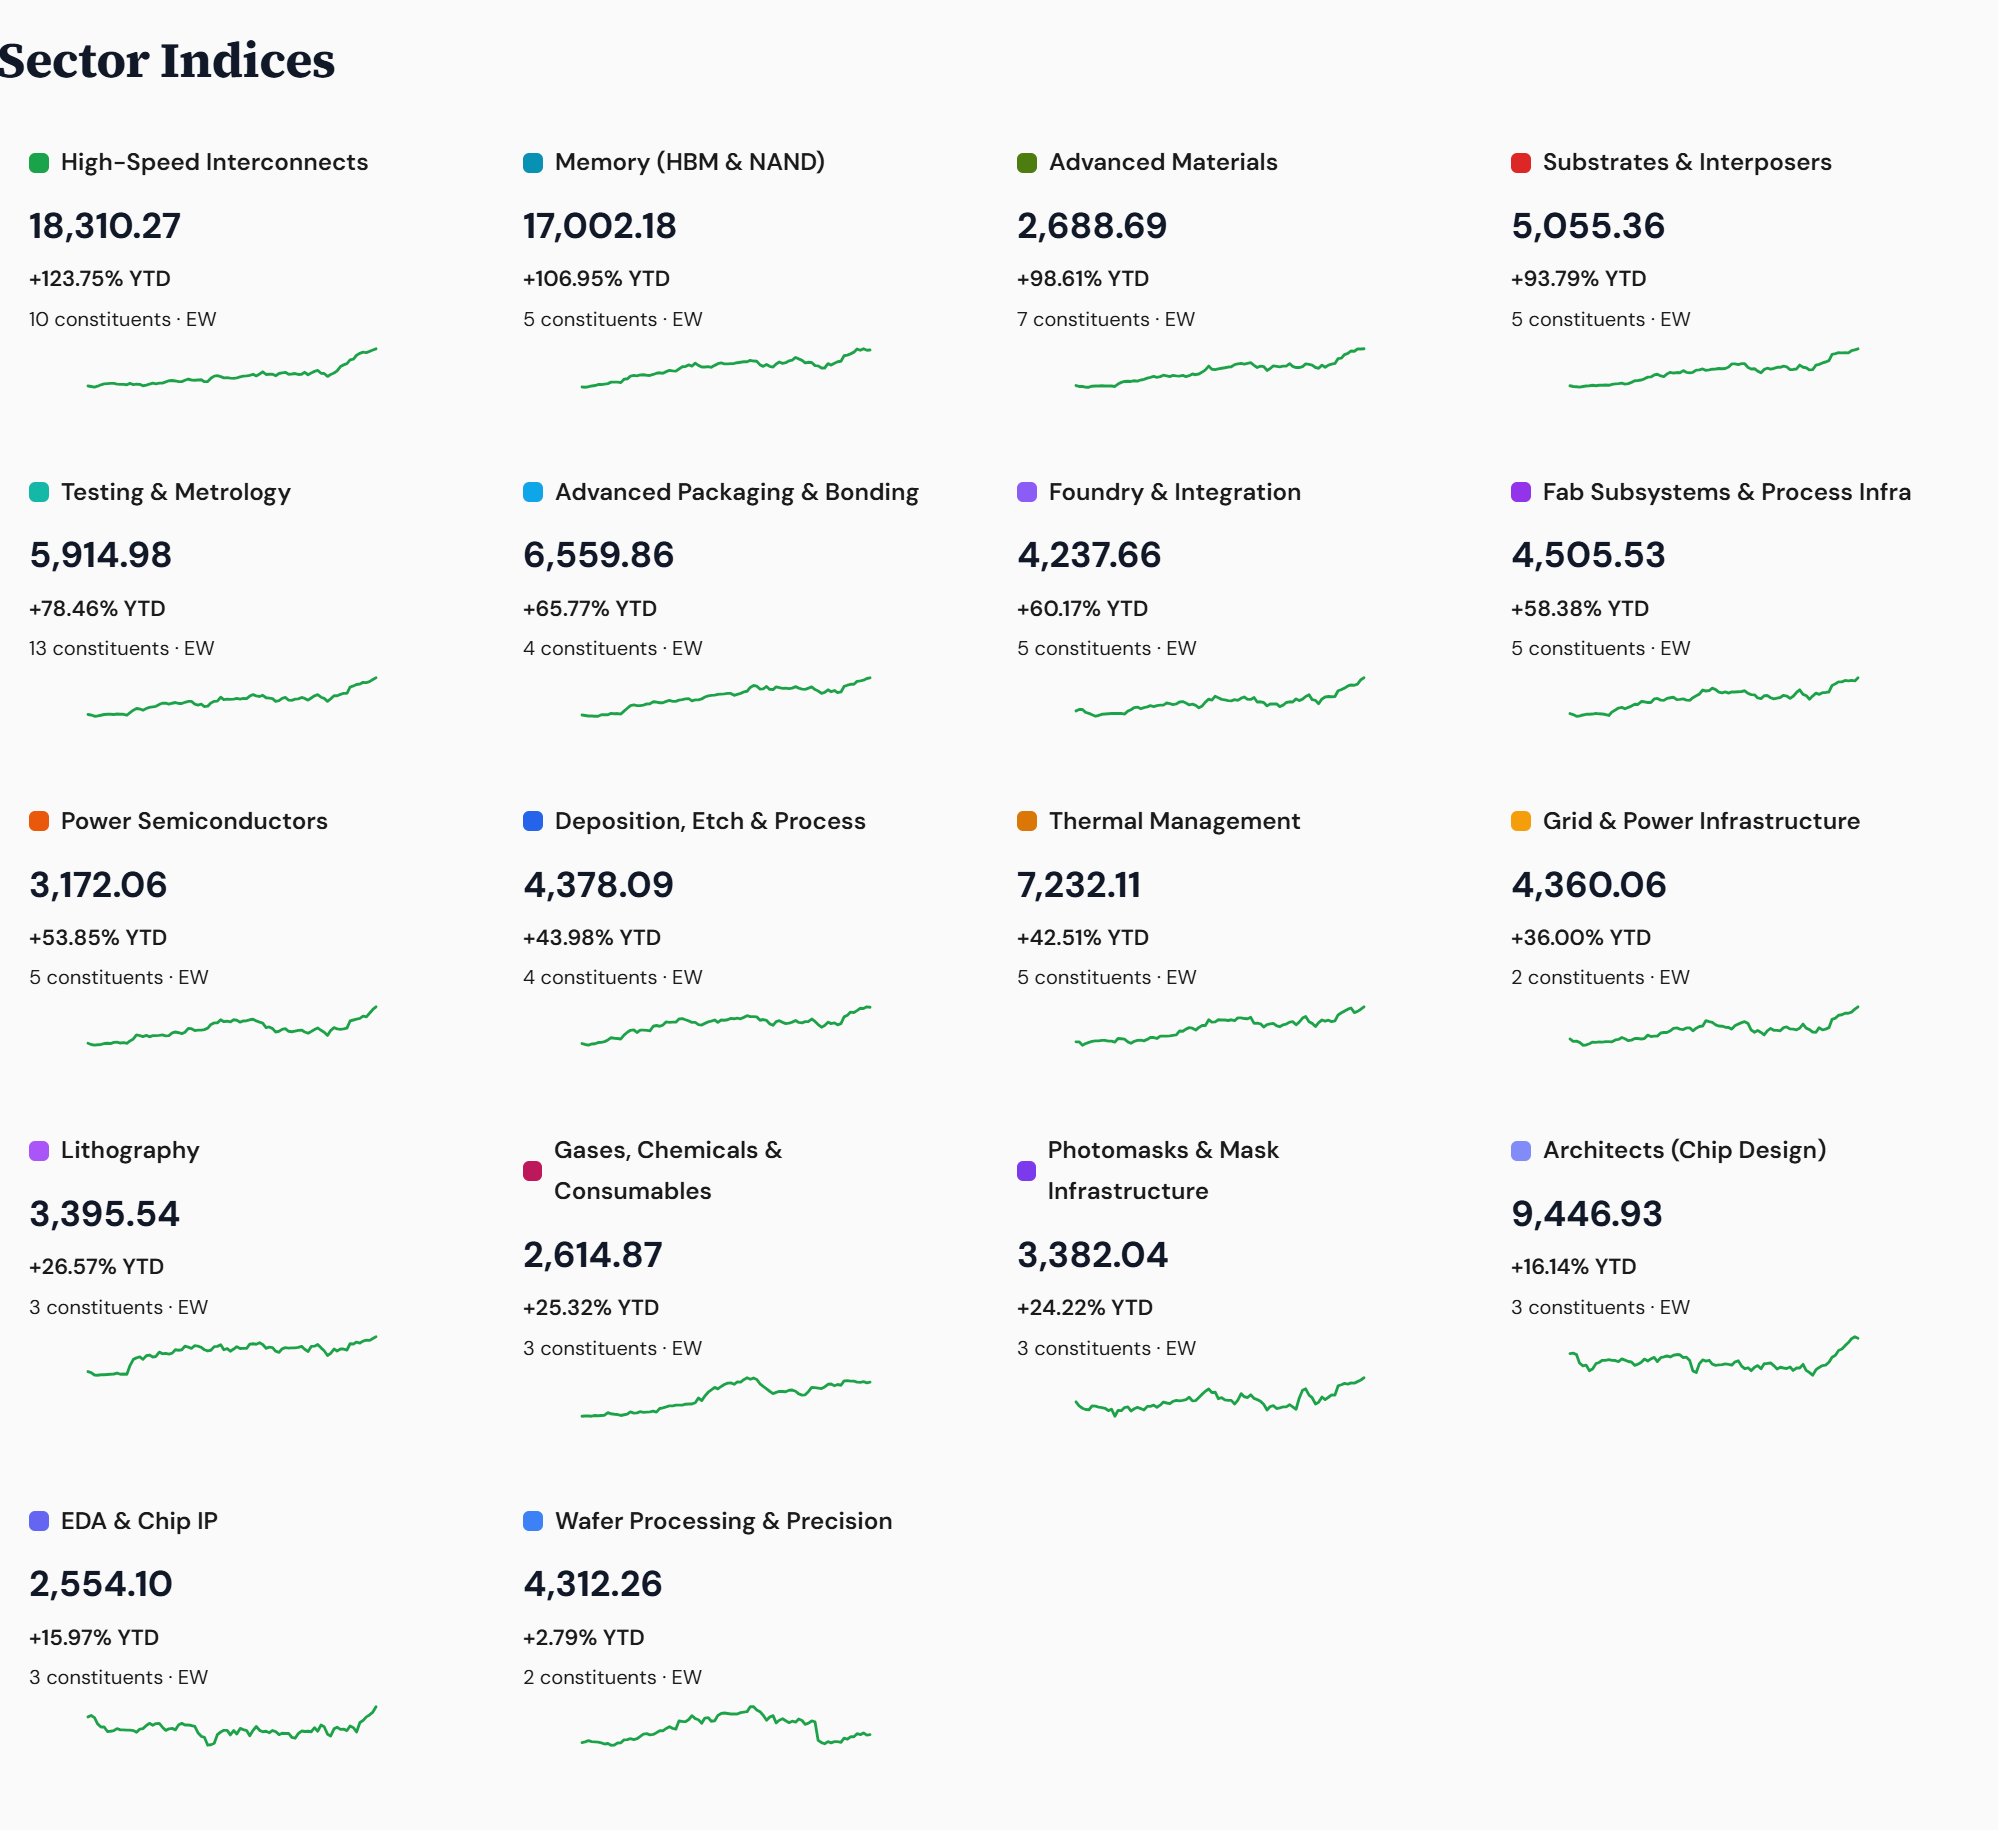Viewport: 1998px width, 1830px height.
Task: Select the Advanced Packaging & Bonding label
Action: (x=737, y=491)
